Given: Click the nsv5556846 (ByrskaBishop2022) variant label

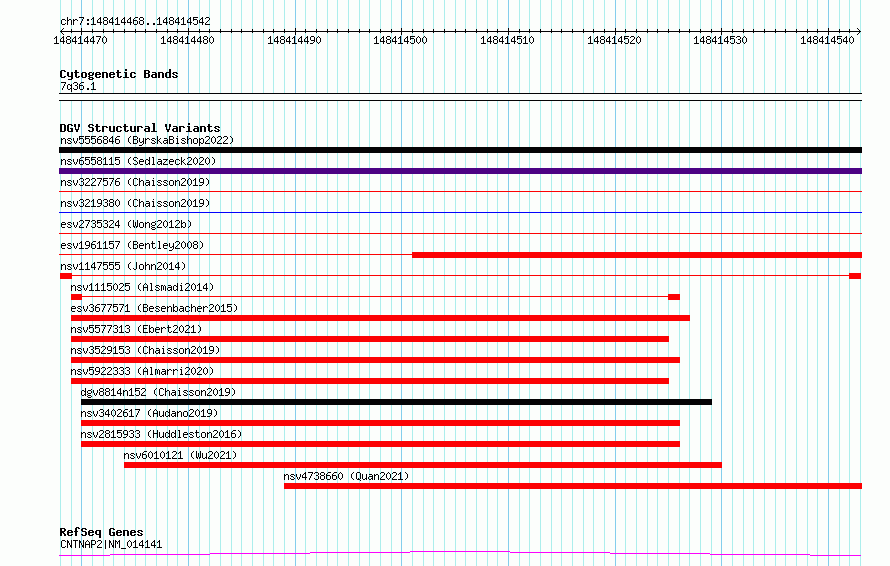Looking at the screenshot, I should 147,140.
